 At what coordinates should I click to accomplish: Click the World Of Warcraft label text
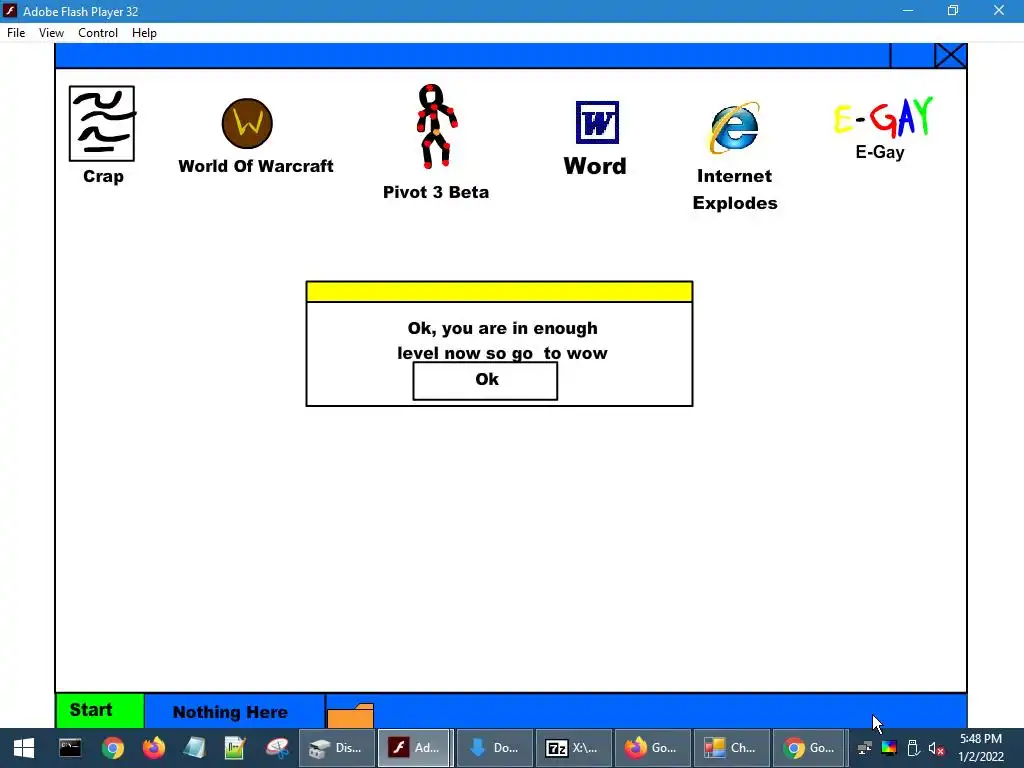(x=256, y=167)
